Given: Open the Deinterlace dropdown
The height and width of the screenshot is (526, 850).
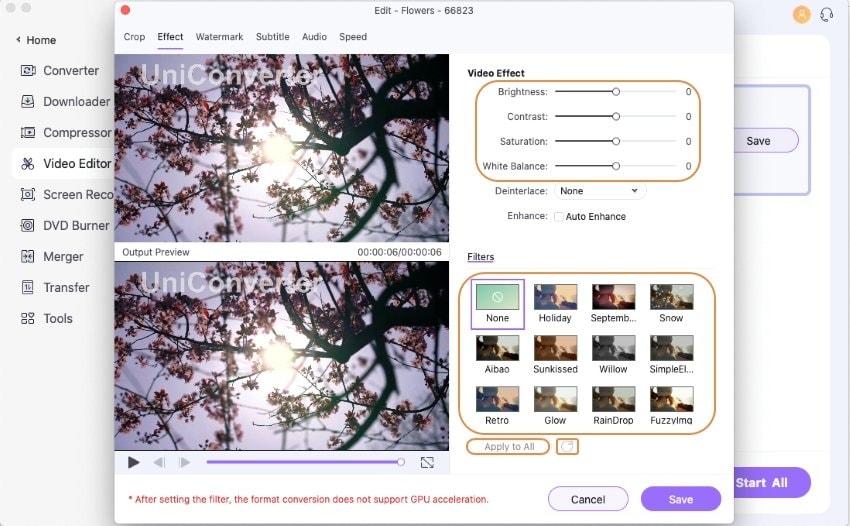Looking at the screenshot, I should [x=600, y=191].
